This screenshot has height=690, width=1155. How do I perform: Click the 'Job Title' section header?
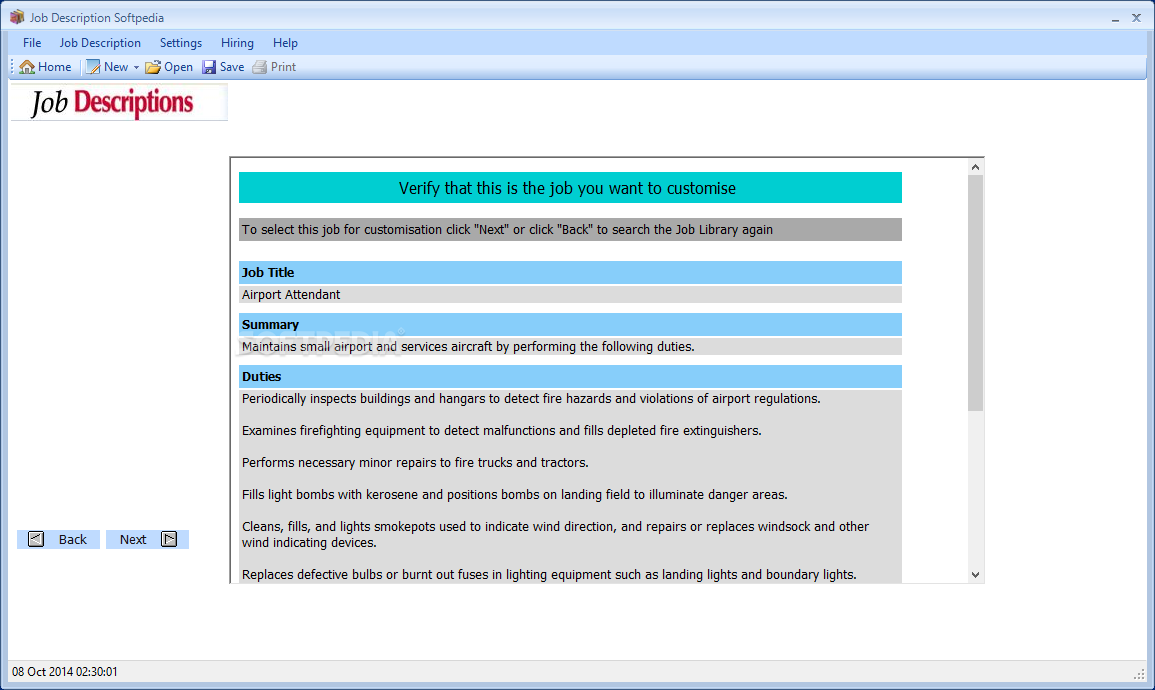(570, 272)
